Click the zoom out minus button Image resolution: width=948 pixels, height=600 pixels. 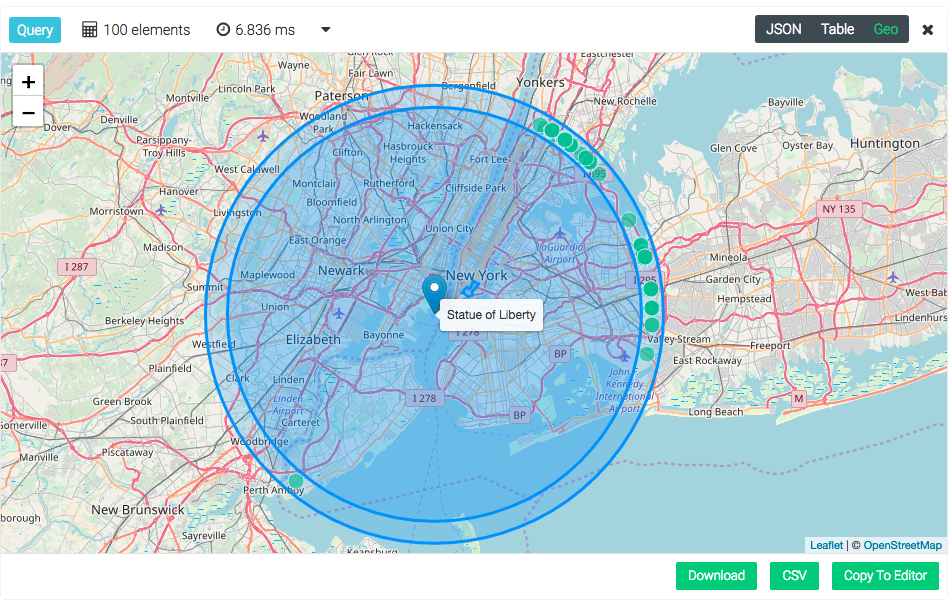(x=28, y=113)
